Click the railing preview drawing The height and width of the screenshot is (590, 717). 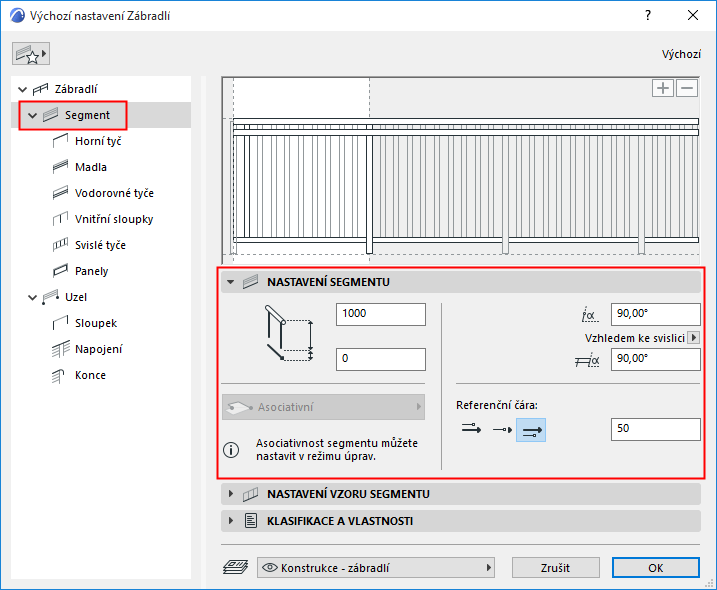(x=461, y=170)
